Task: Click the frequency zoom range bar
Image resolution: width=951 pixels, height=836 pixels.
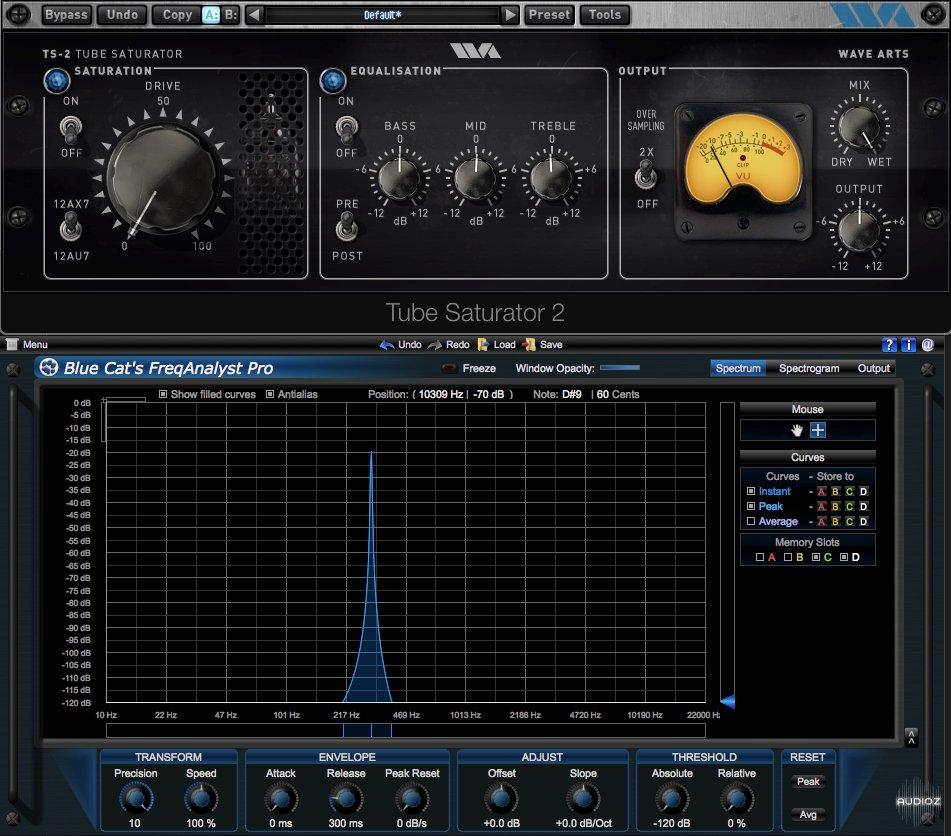Action: [405, 730]
